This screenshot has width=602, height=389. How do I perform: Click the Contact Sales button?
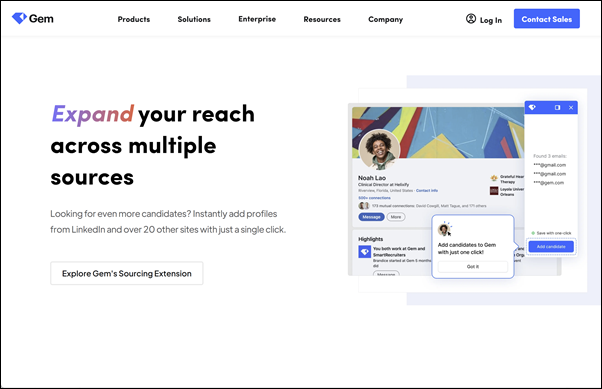[x=547, y=19]
